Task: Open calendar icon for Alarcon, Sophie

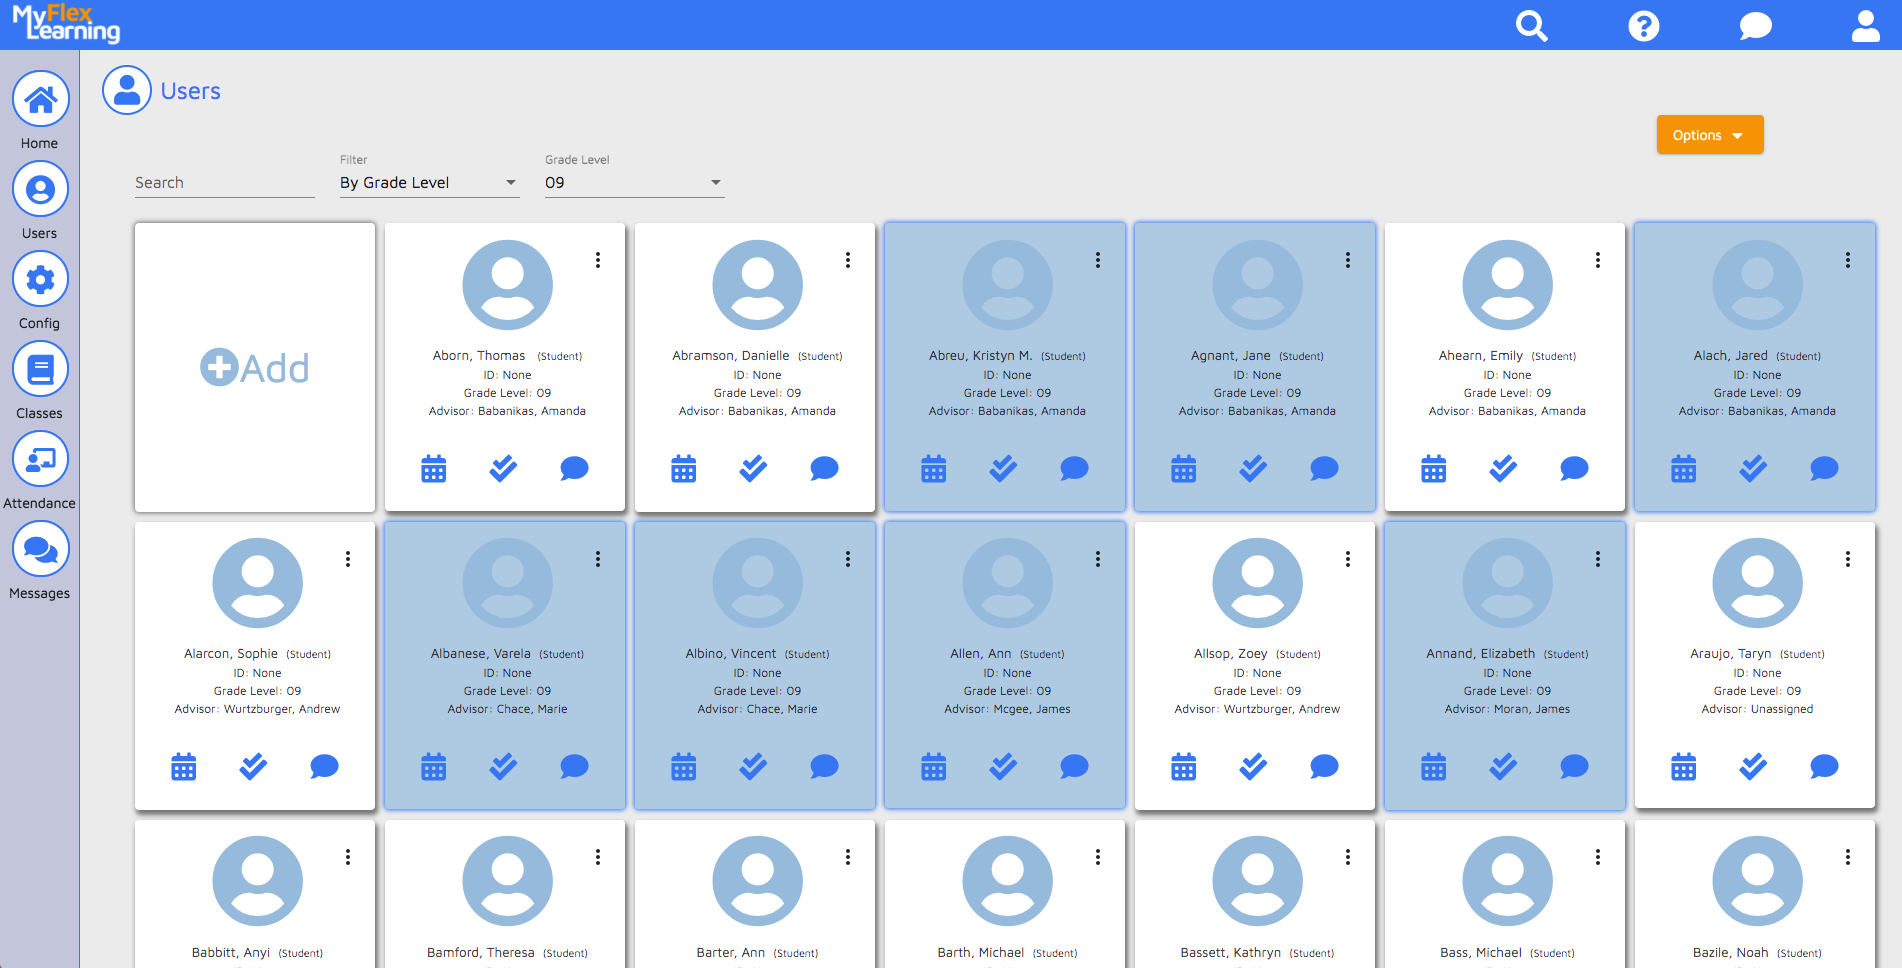Action: 183,767
